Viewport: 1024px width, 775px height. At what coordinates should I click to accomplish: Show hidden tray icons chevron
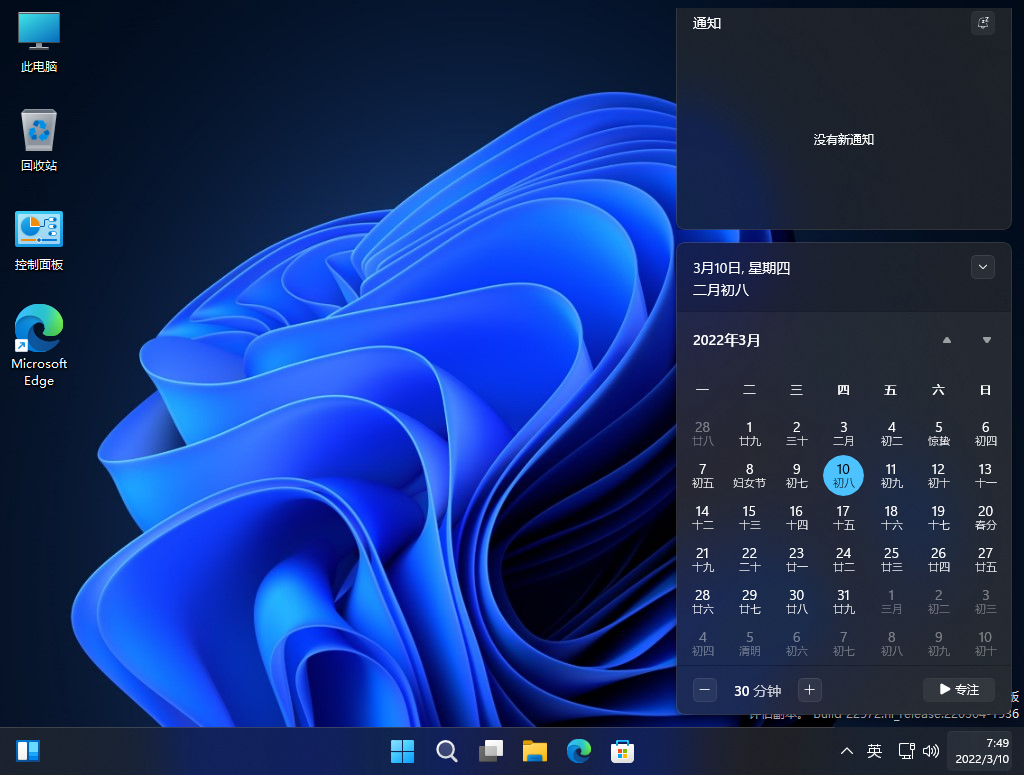click(x=846, y=750)
